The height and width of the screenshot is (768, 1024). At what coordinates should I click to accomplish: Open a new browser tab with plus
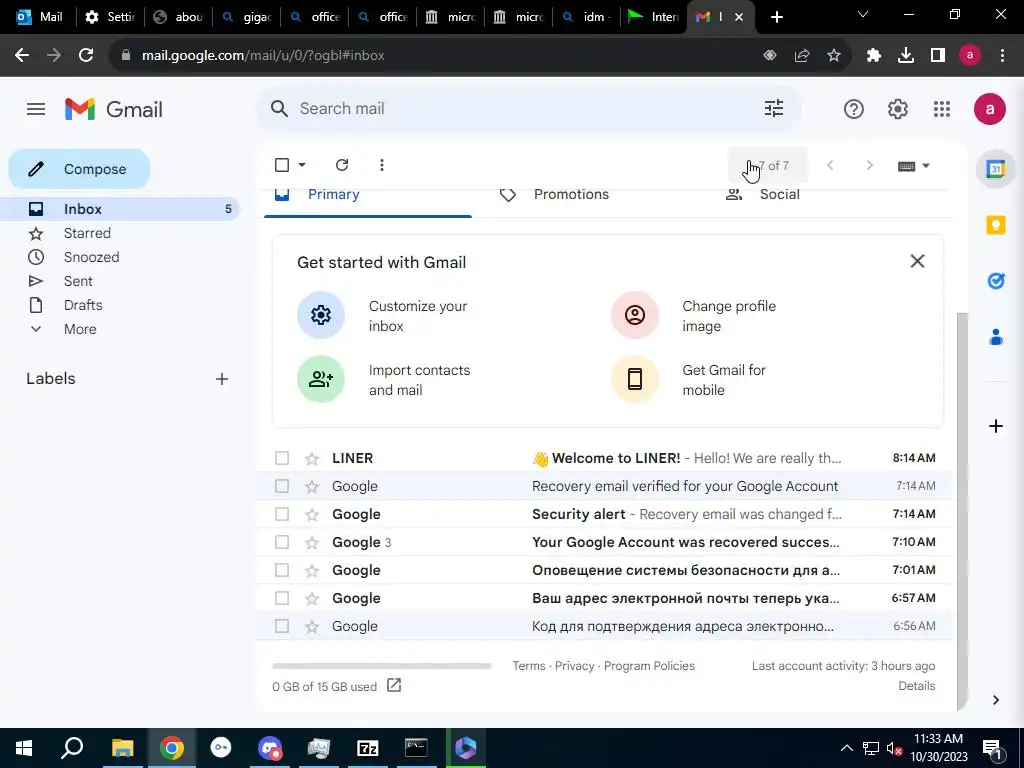[x=776, y=17]
